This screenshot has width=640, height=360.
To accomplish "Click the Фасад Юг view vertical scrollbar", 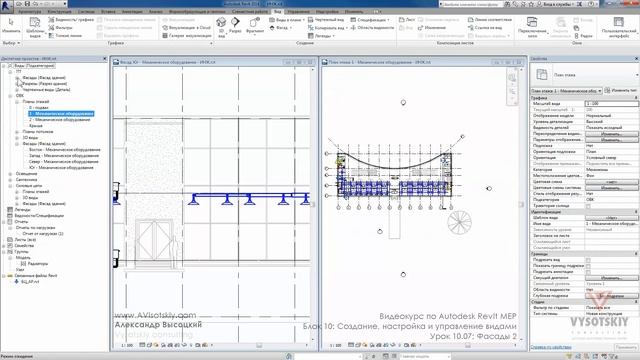I will (313, 204).
